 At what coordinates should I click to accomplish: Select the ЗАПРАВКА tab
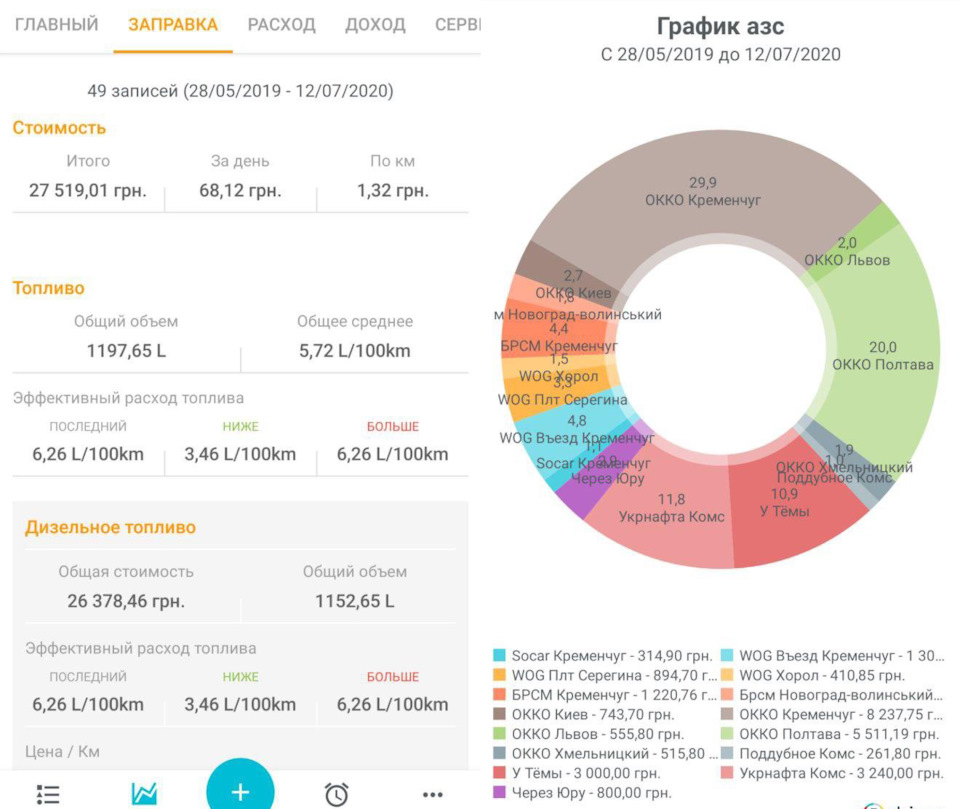(173, 24)
